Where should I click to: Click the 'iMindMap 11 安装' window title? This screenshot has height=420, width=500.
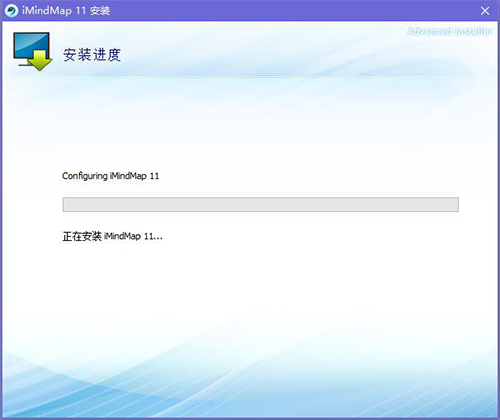point(66,11)
